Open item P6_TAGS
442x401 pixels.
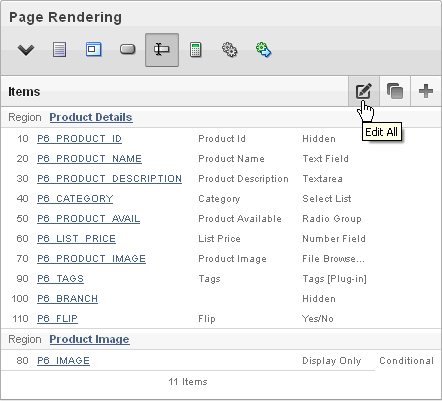click(60, 279)
